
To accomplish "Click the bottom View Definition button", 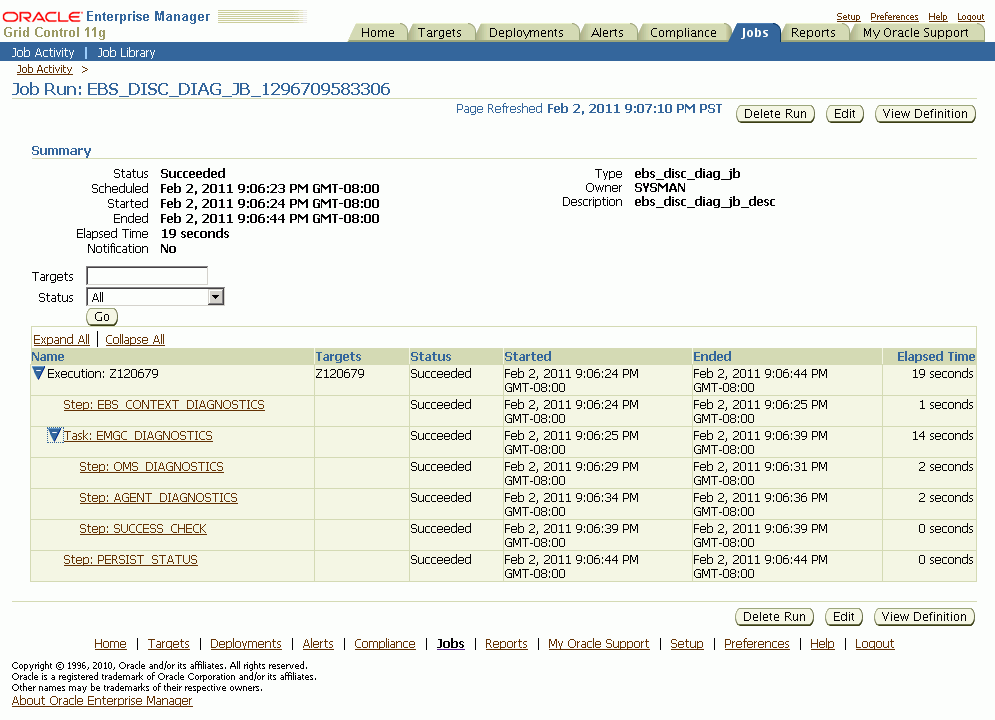I will (x=924, y=617).
